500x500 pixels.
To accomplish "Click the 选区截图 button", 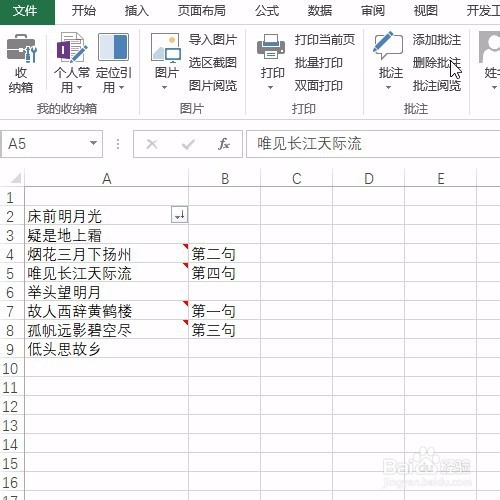I will point(213,63).
